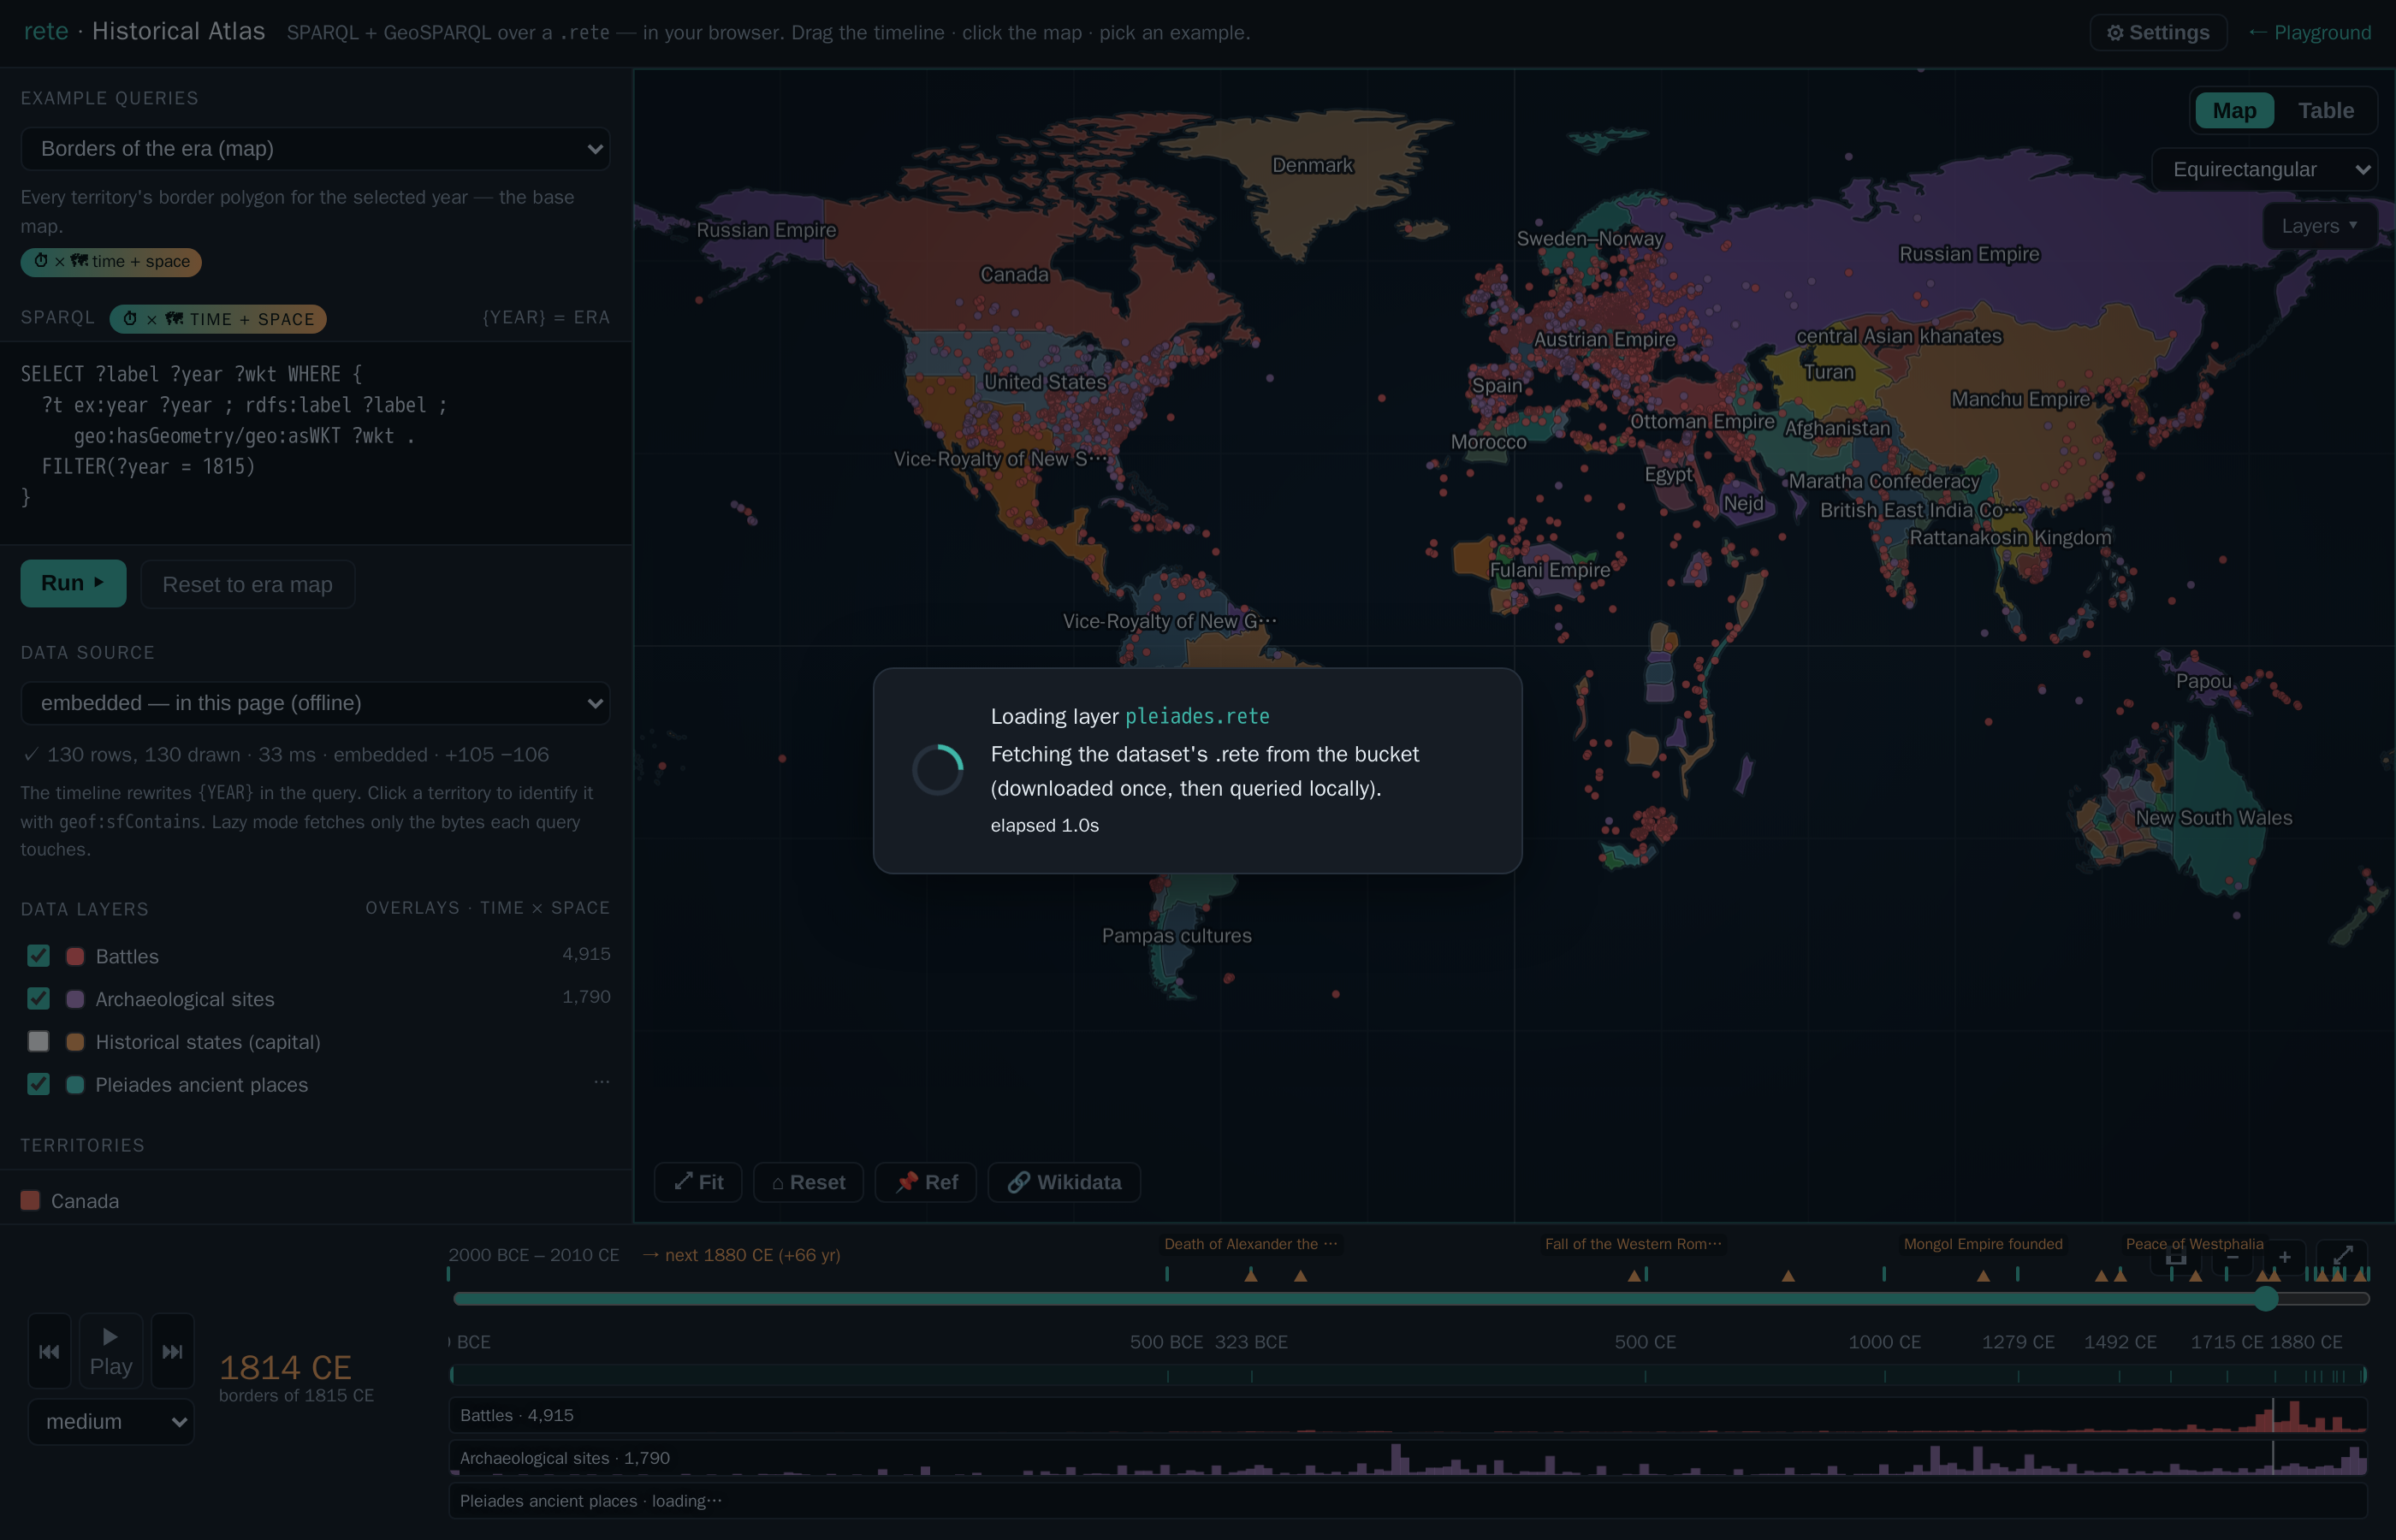Click the Ottoman Empire map label

1702,421
